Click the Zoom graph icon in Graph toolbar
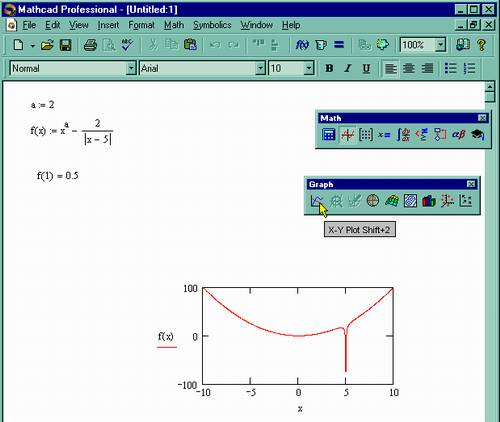Viewport: 500px width, 422px height. click(x=336, y=201)
